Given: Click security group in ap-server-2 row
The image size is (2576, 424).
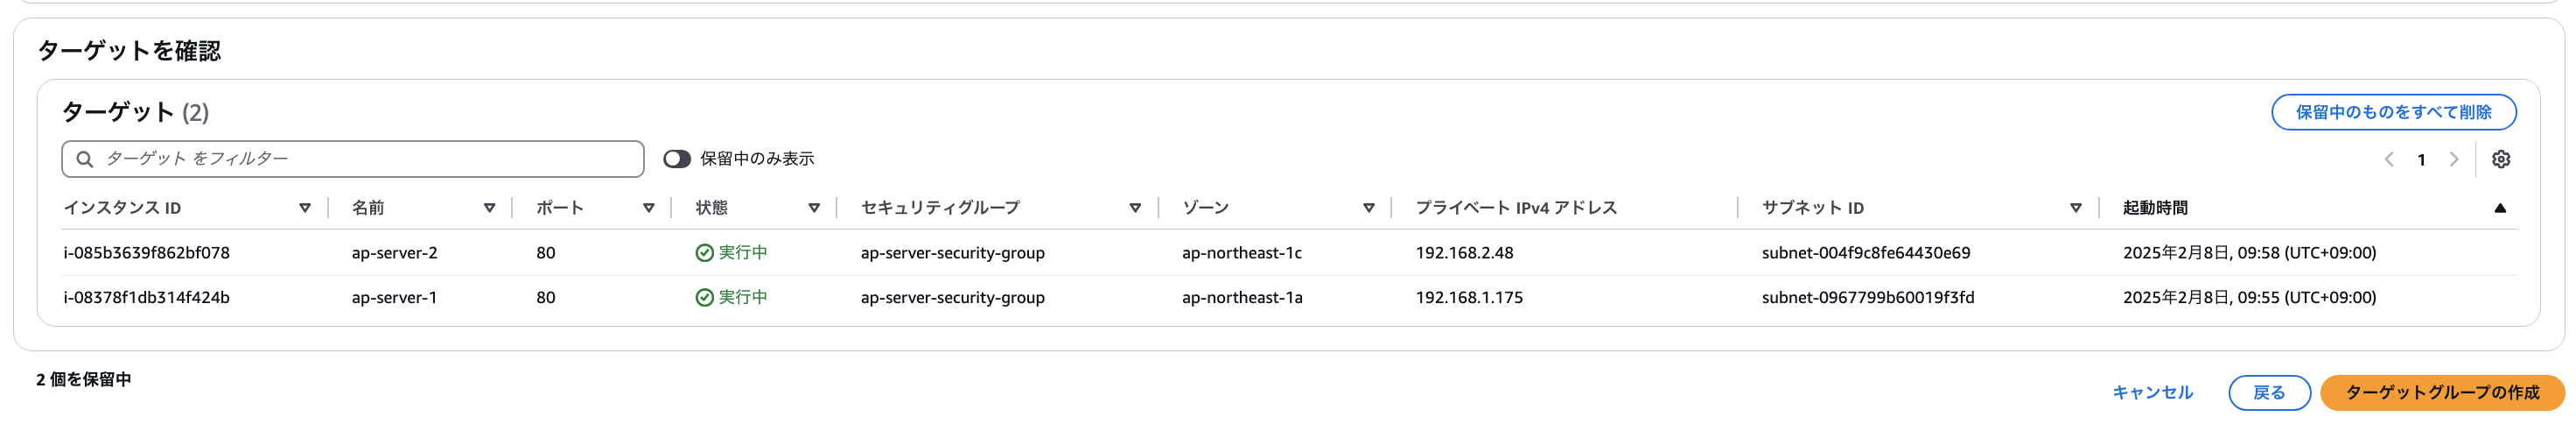Looking at the screenshot, I should [952, 253].
